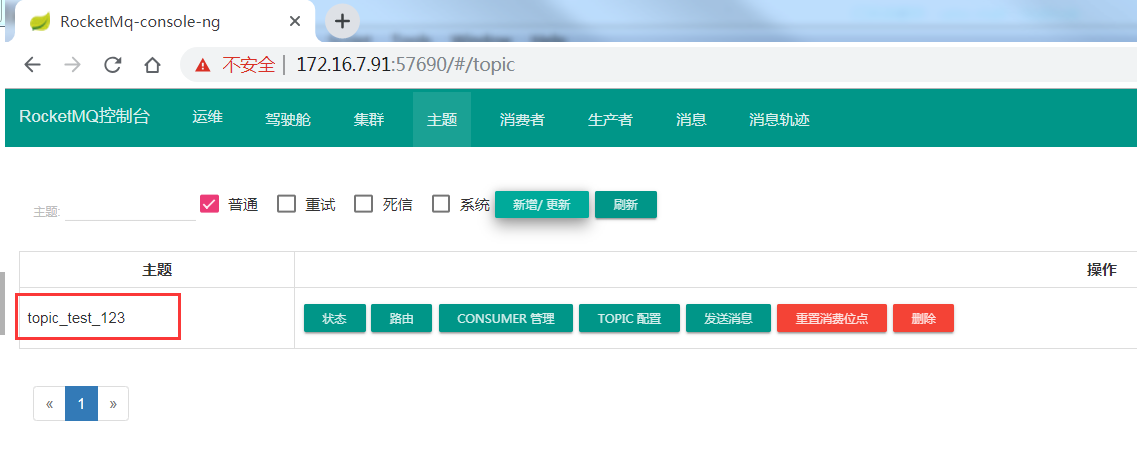1137x452 pixels.
Task: Open CONSUMER 管理 for topic_test_123
Action: [506, 319]
